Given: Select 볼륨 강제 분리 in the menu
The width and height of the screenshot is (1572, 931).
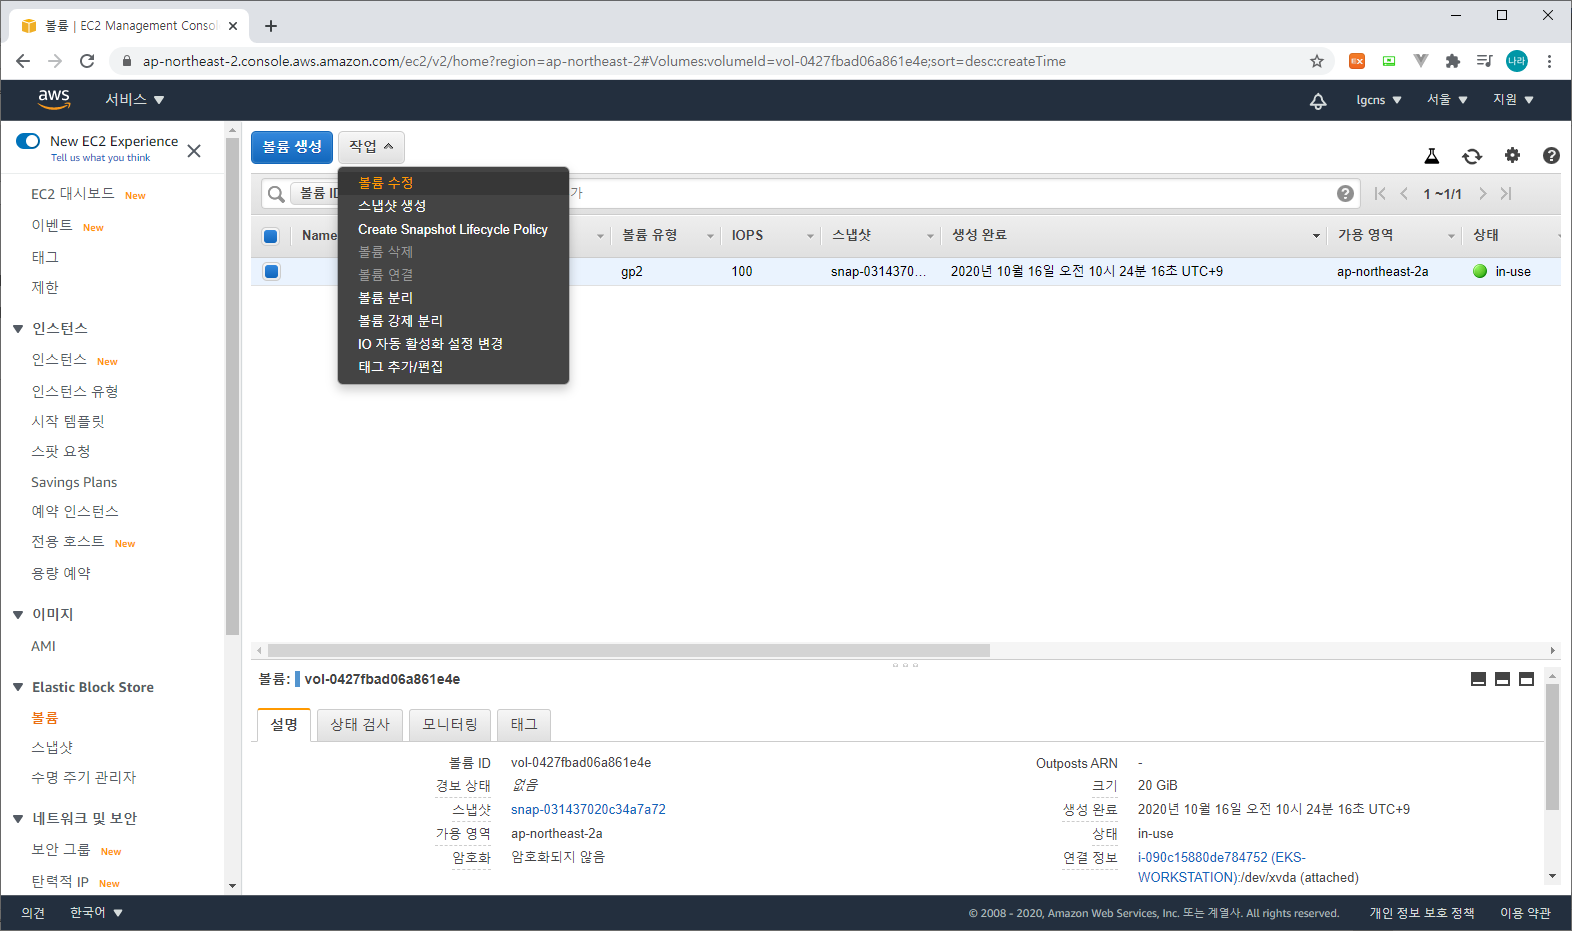Looking at the screenshot, I should (453, 321).
